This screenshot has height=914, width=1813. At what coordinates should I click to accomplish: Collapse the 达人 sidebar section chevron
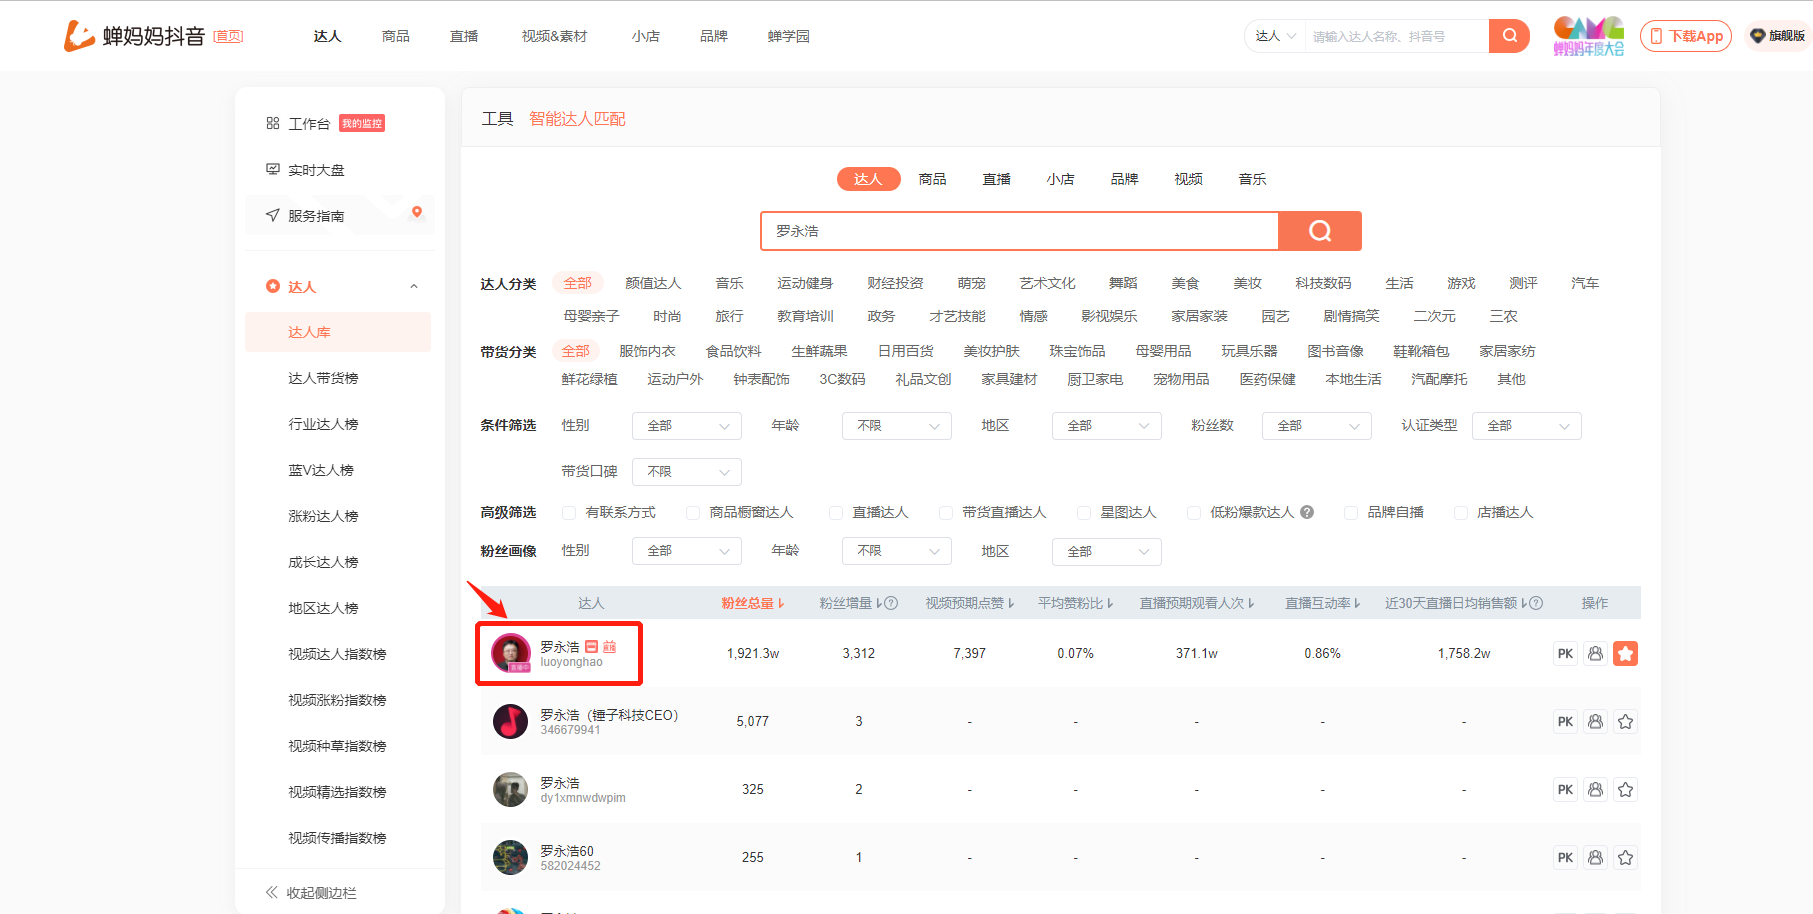click(414, 287)
